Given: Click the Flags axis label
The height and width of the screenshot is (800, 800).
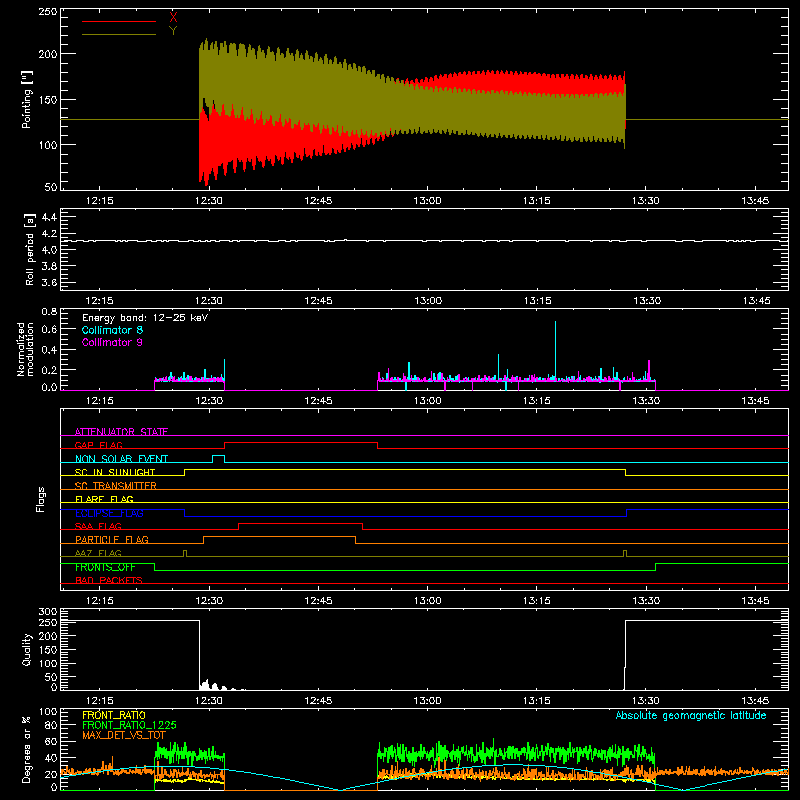Looking at the screenshot, I should tap(40, 499).
